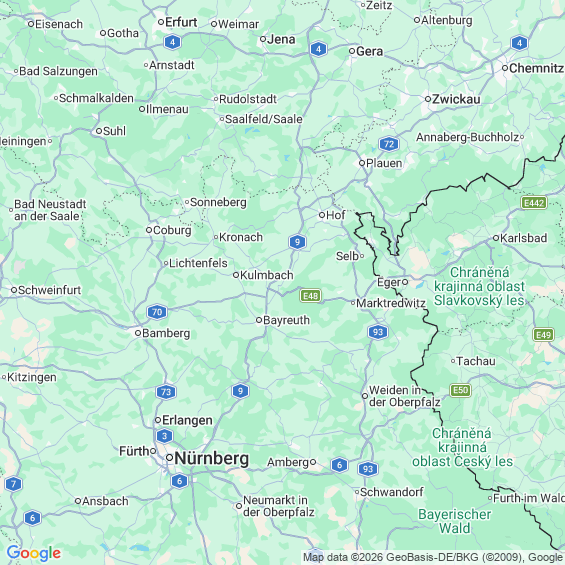
Task: Click the Slavkovský les protected area label
Action: point(479,286)
